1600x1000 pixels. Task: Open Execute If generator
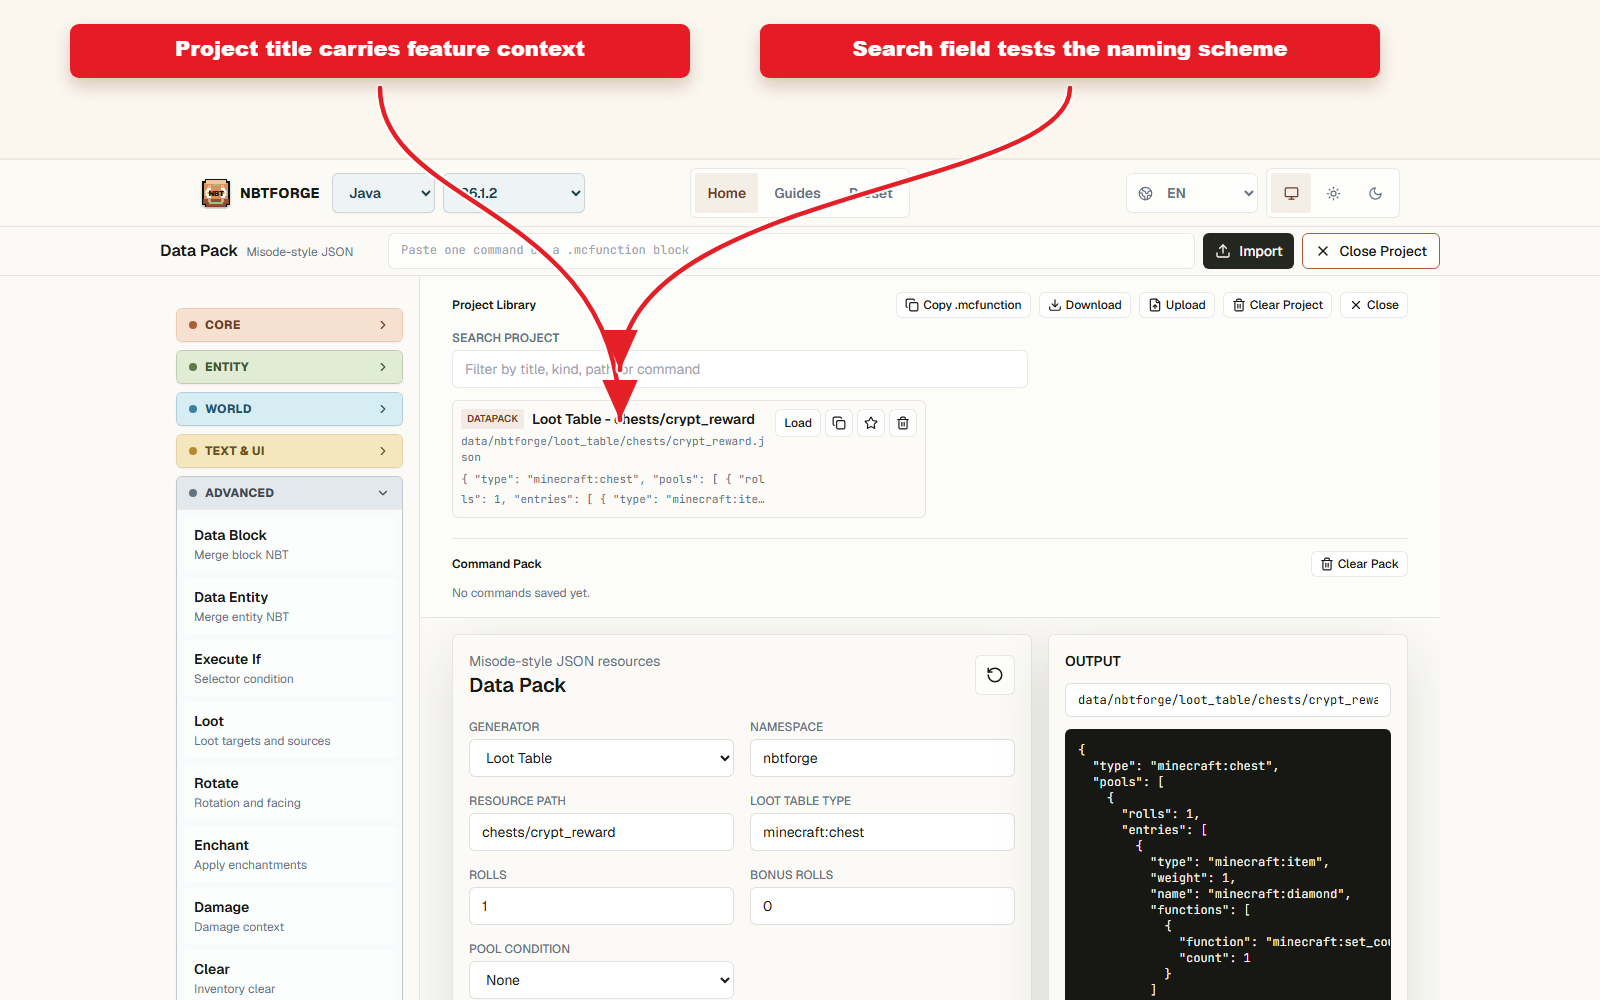[289, 668]
